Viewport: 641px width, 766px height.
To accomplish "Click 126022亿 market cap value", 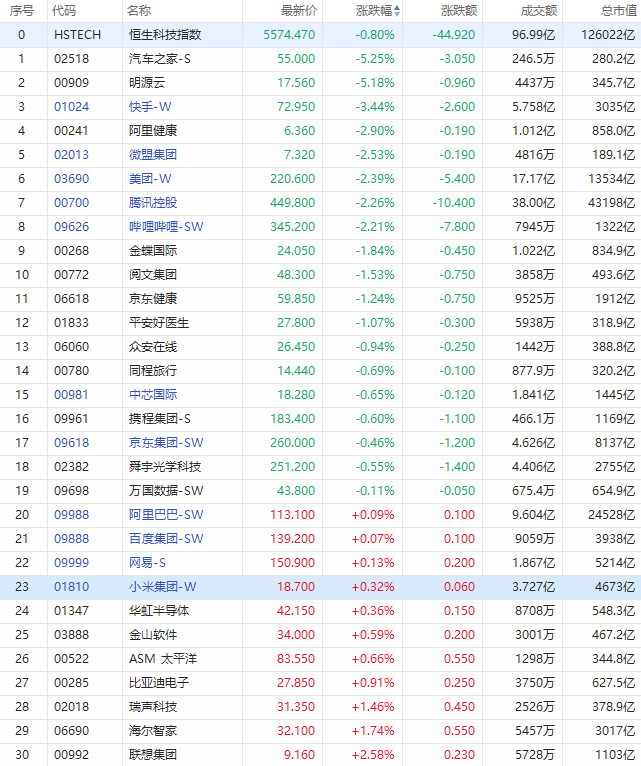I will click(608, 35).
